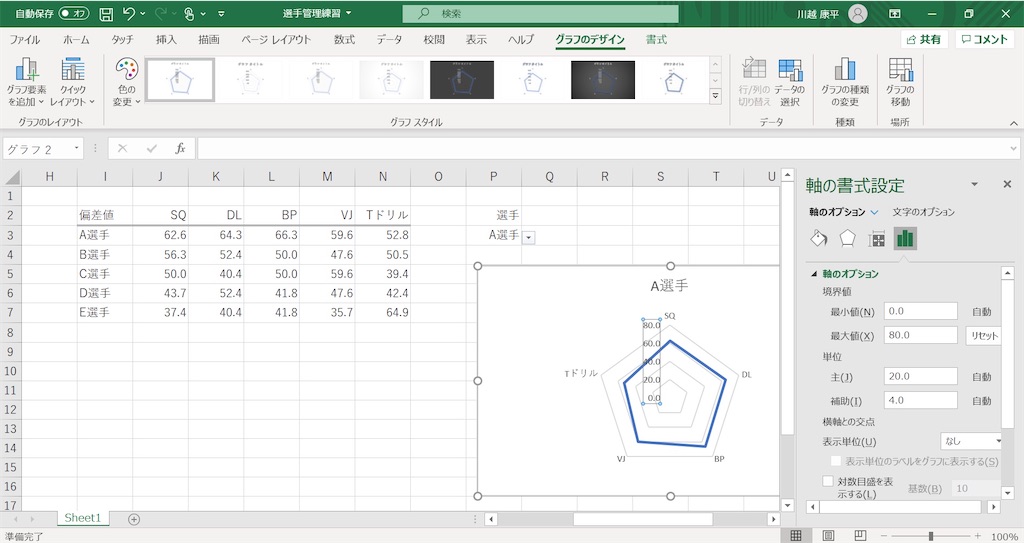This screenshot has height=543, width=1024.
Task: Open the ページレイアウト tab
Action: [x=276, y=39]
